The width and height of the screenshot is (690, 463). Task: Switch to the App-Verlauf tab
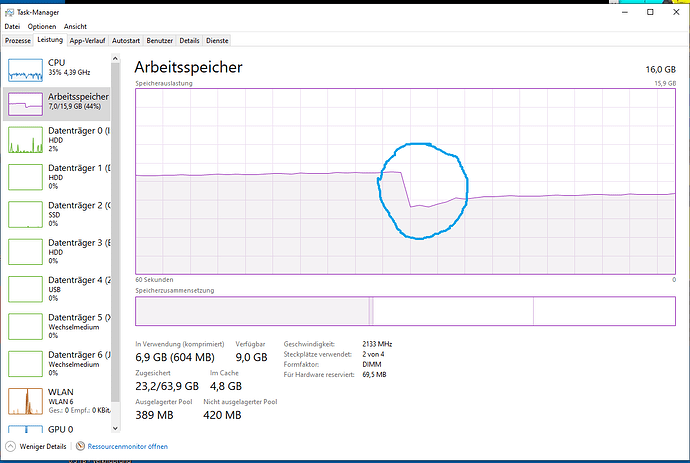tap(87, 40)
